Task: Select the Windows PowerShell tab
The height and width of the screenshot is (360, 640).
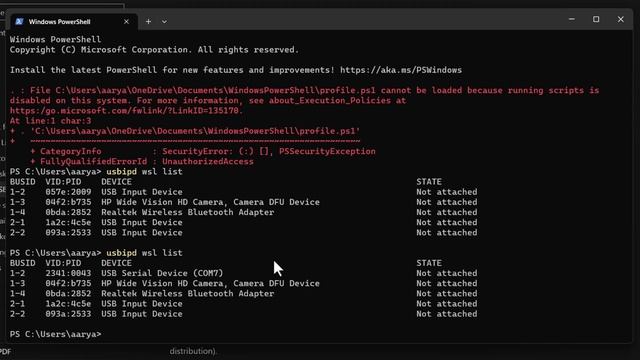Action: (x=73, y=22)
